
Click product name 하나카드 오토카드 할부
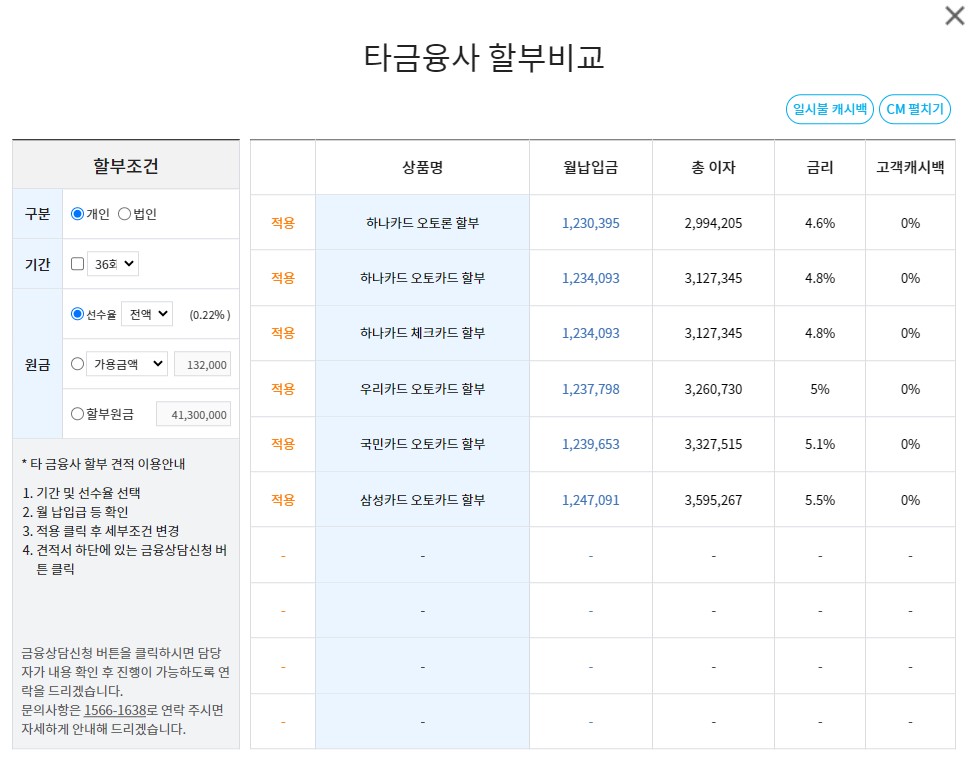(423, 278)
